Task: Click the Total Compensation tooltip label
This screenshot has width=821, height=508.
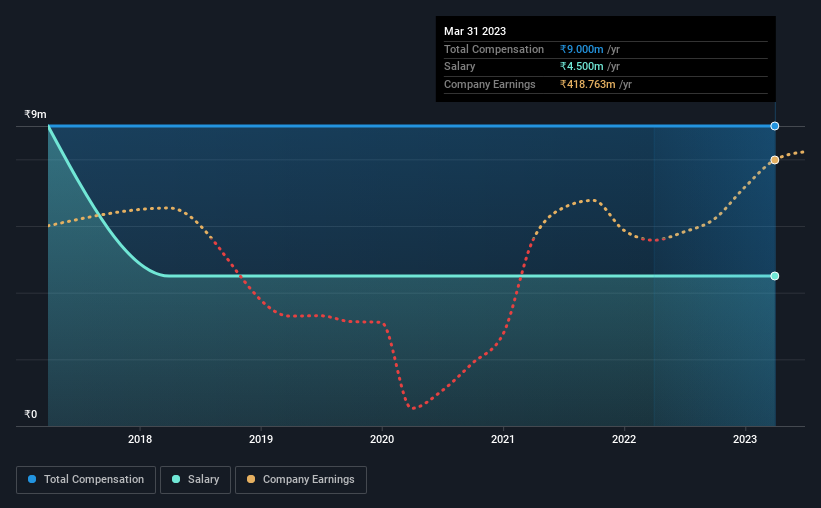Action: [x=494, y=49]
